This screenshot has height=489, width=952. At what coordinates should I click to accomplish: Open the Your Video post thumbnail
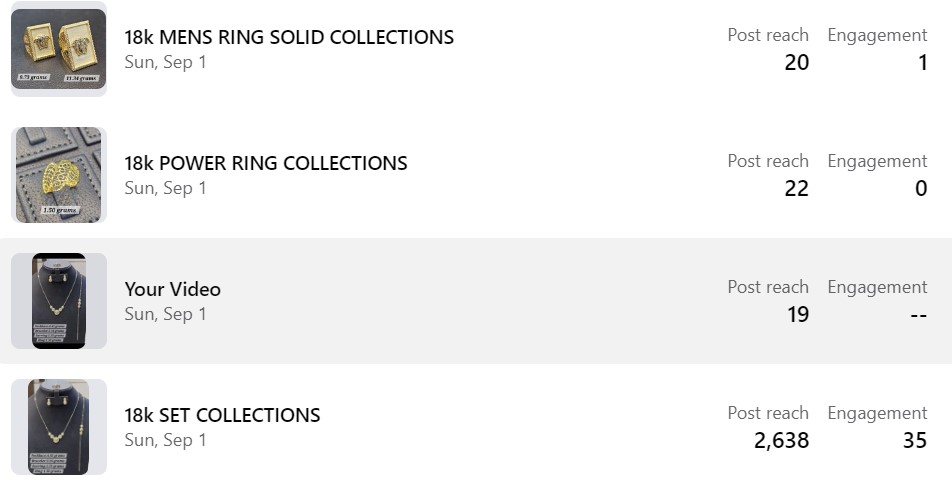[59, 301]
